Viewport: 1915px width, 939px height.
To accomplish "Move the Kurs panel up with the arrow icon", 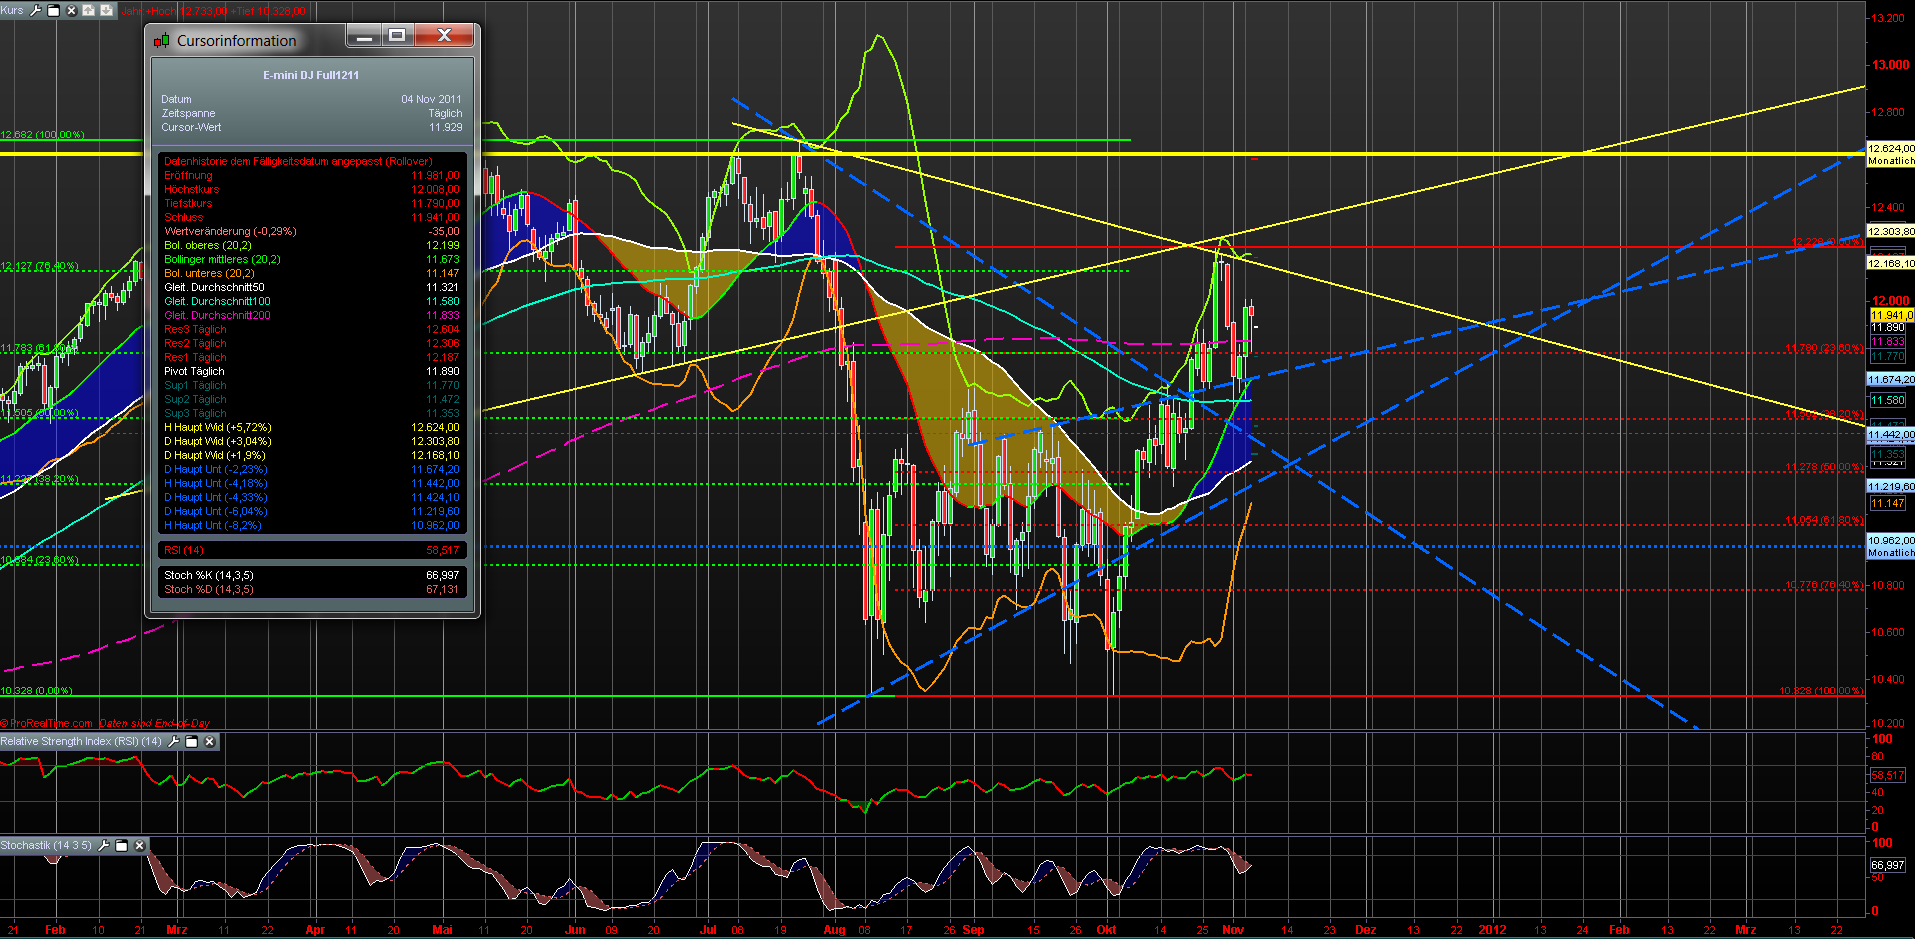I will point(89,10).
